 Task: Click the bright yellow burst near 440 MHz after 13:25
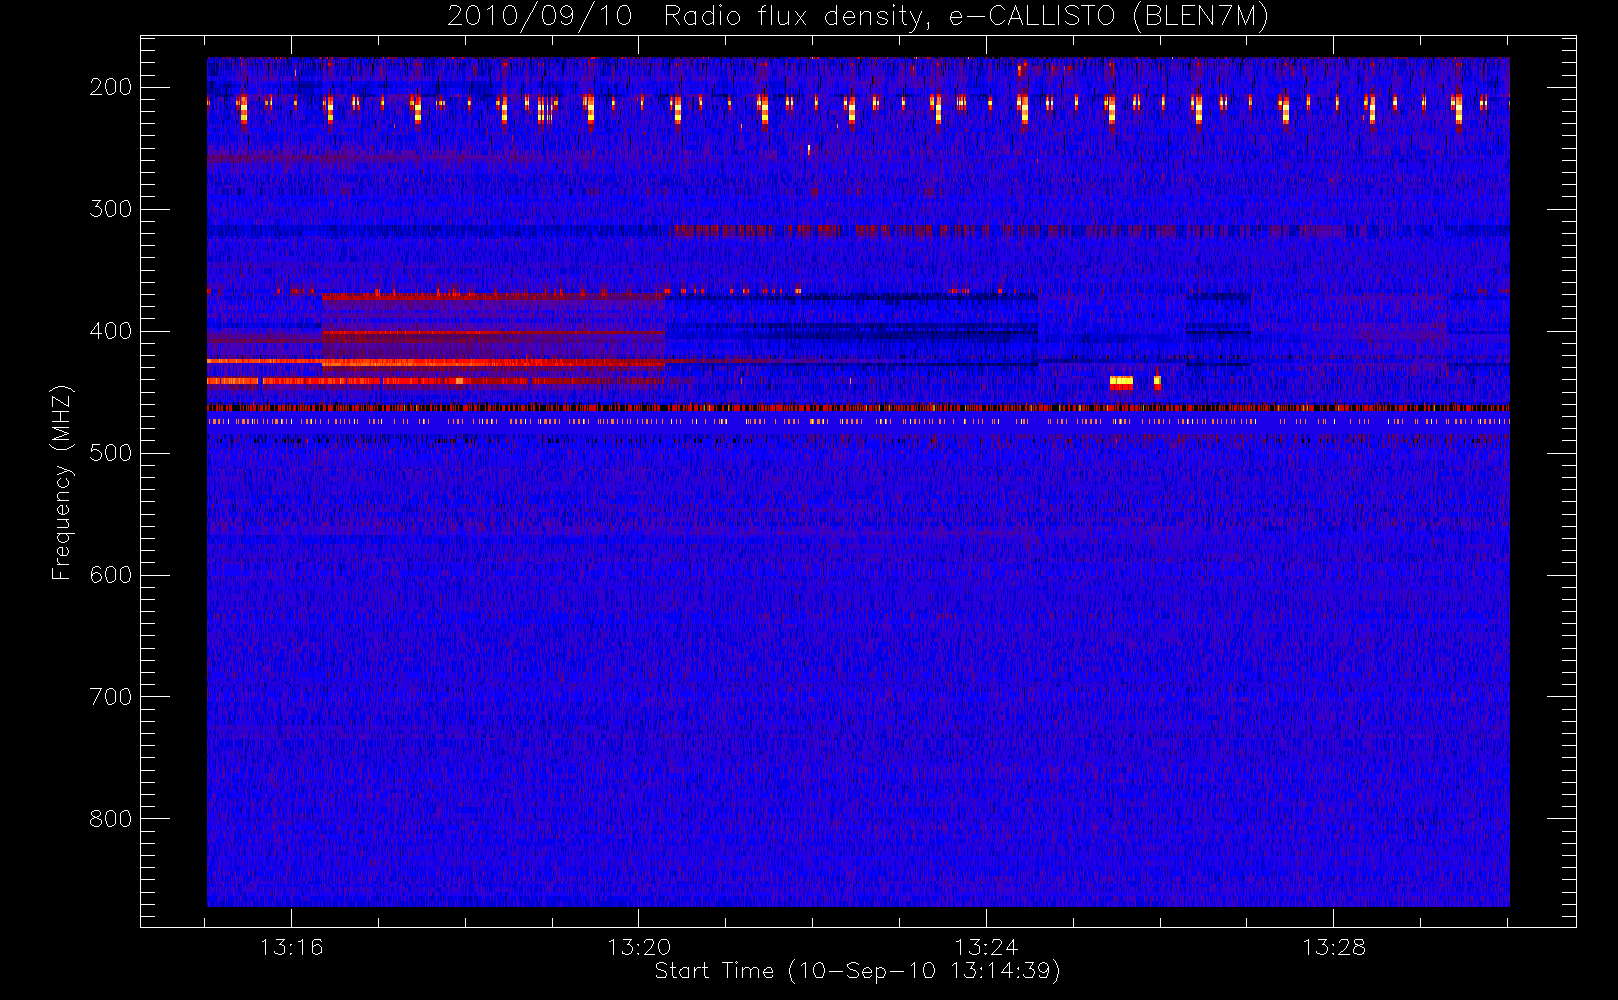click(x=1121, y=381)
